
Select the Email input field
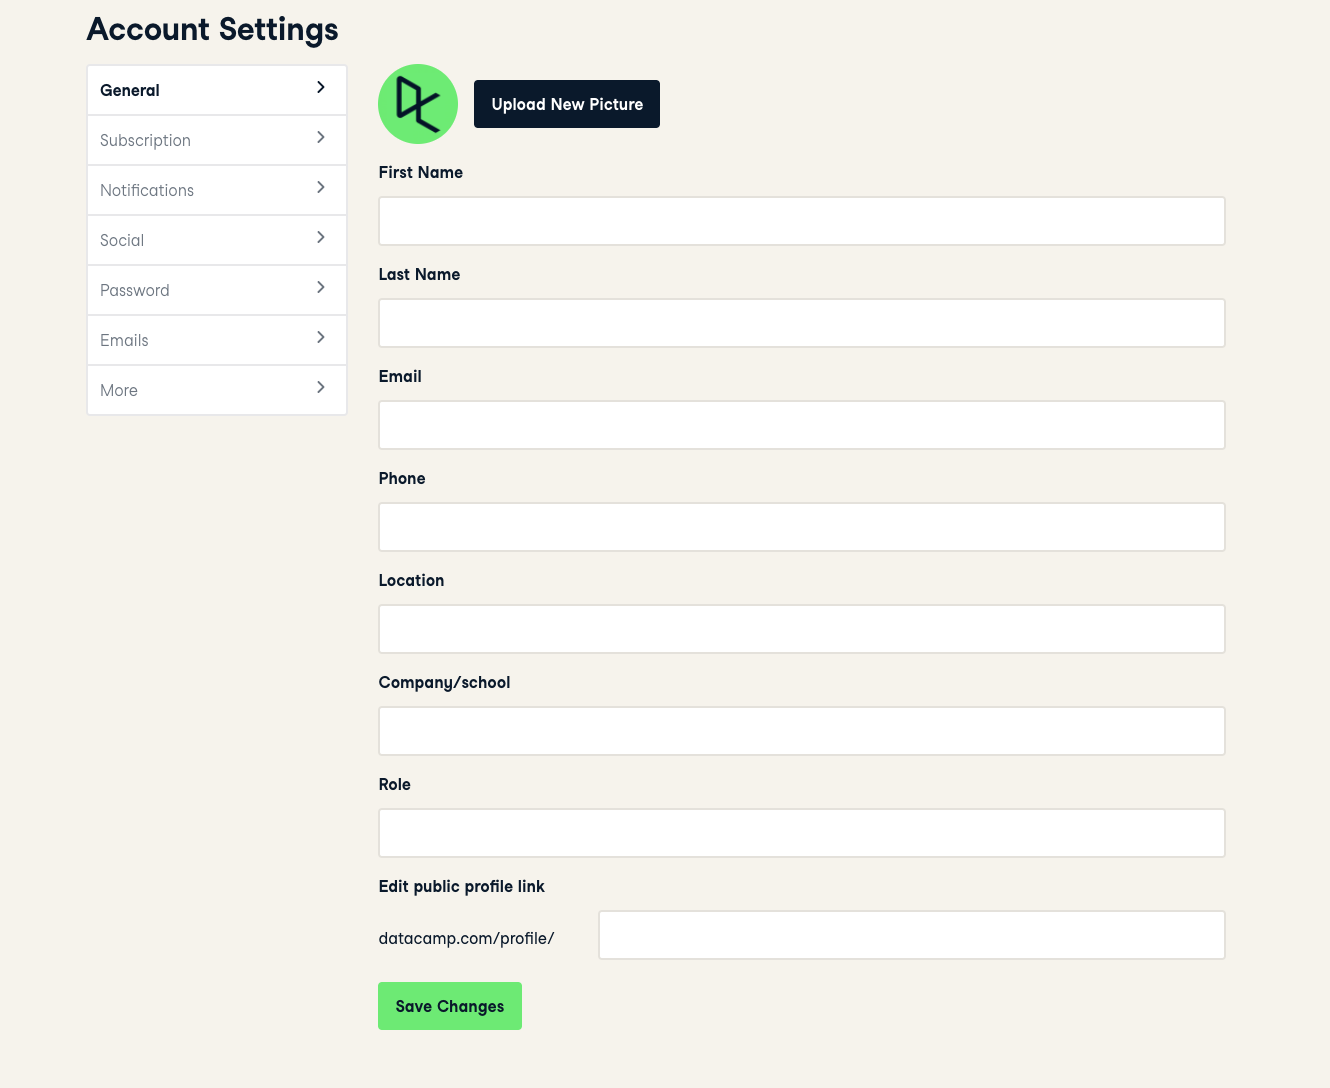(801, 425)
